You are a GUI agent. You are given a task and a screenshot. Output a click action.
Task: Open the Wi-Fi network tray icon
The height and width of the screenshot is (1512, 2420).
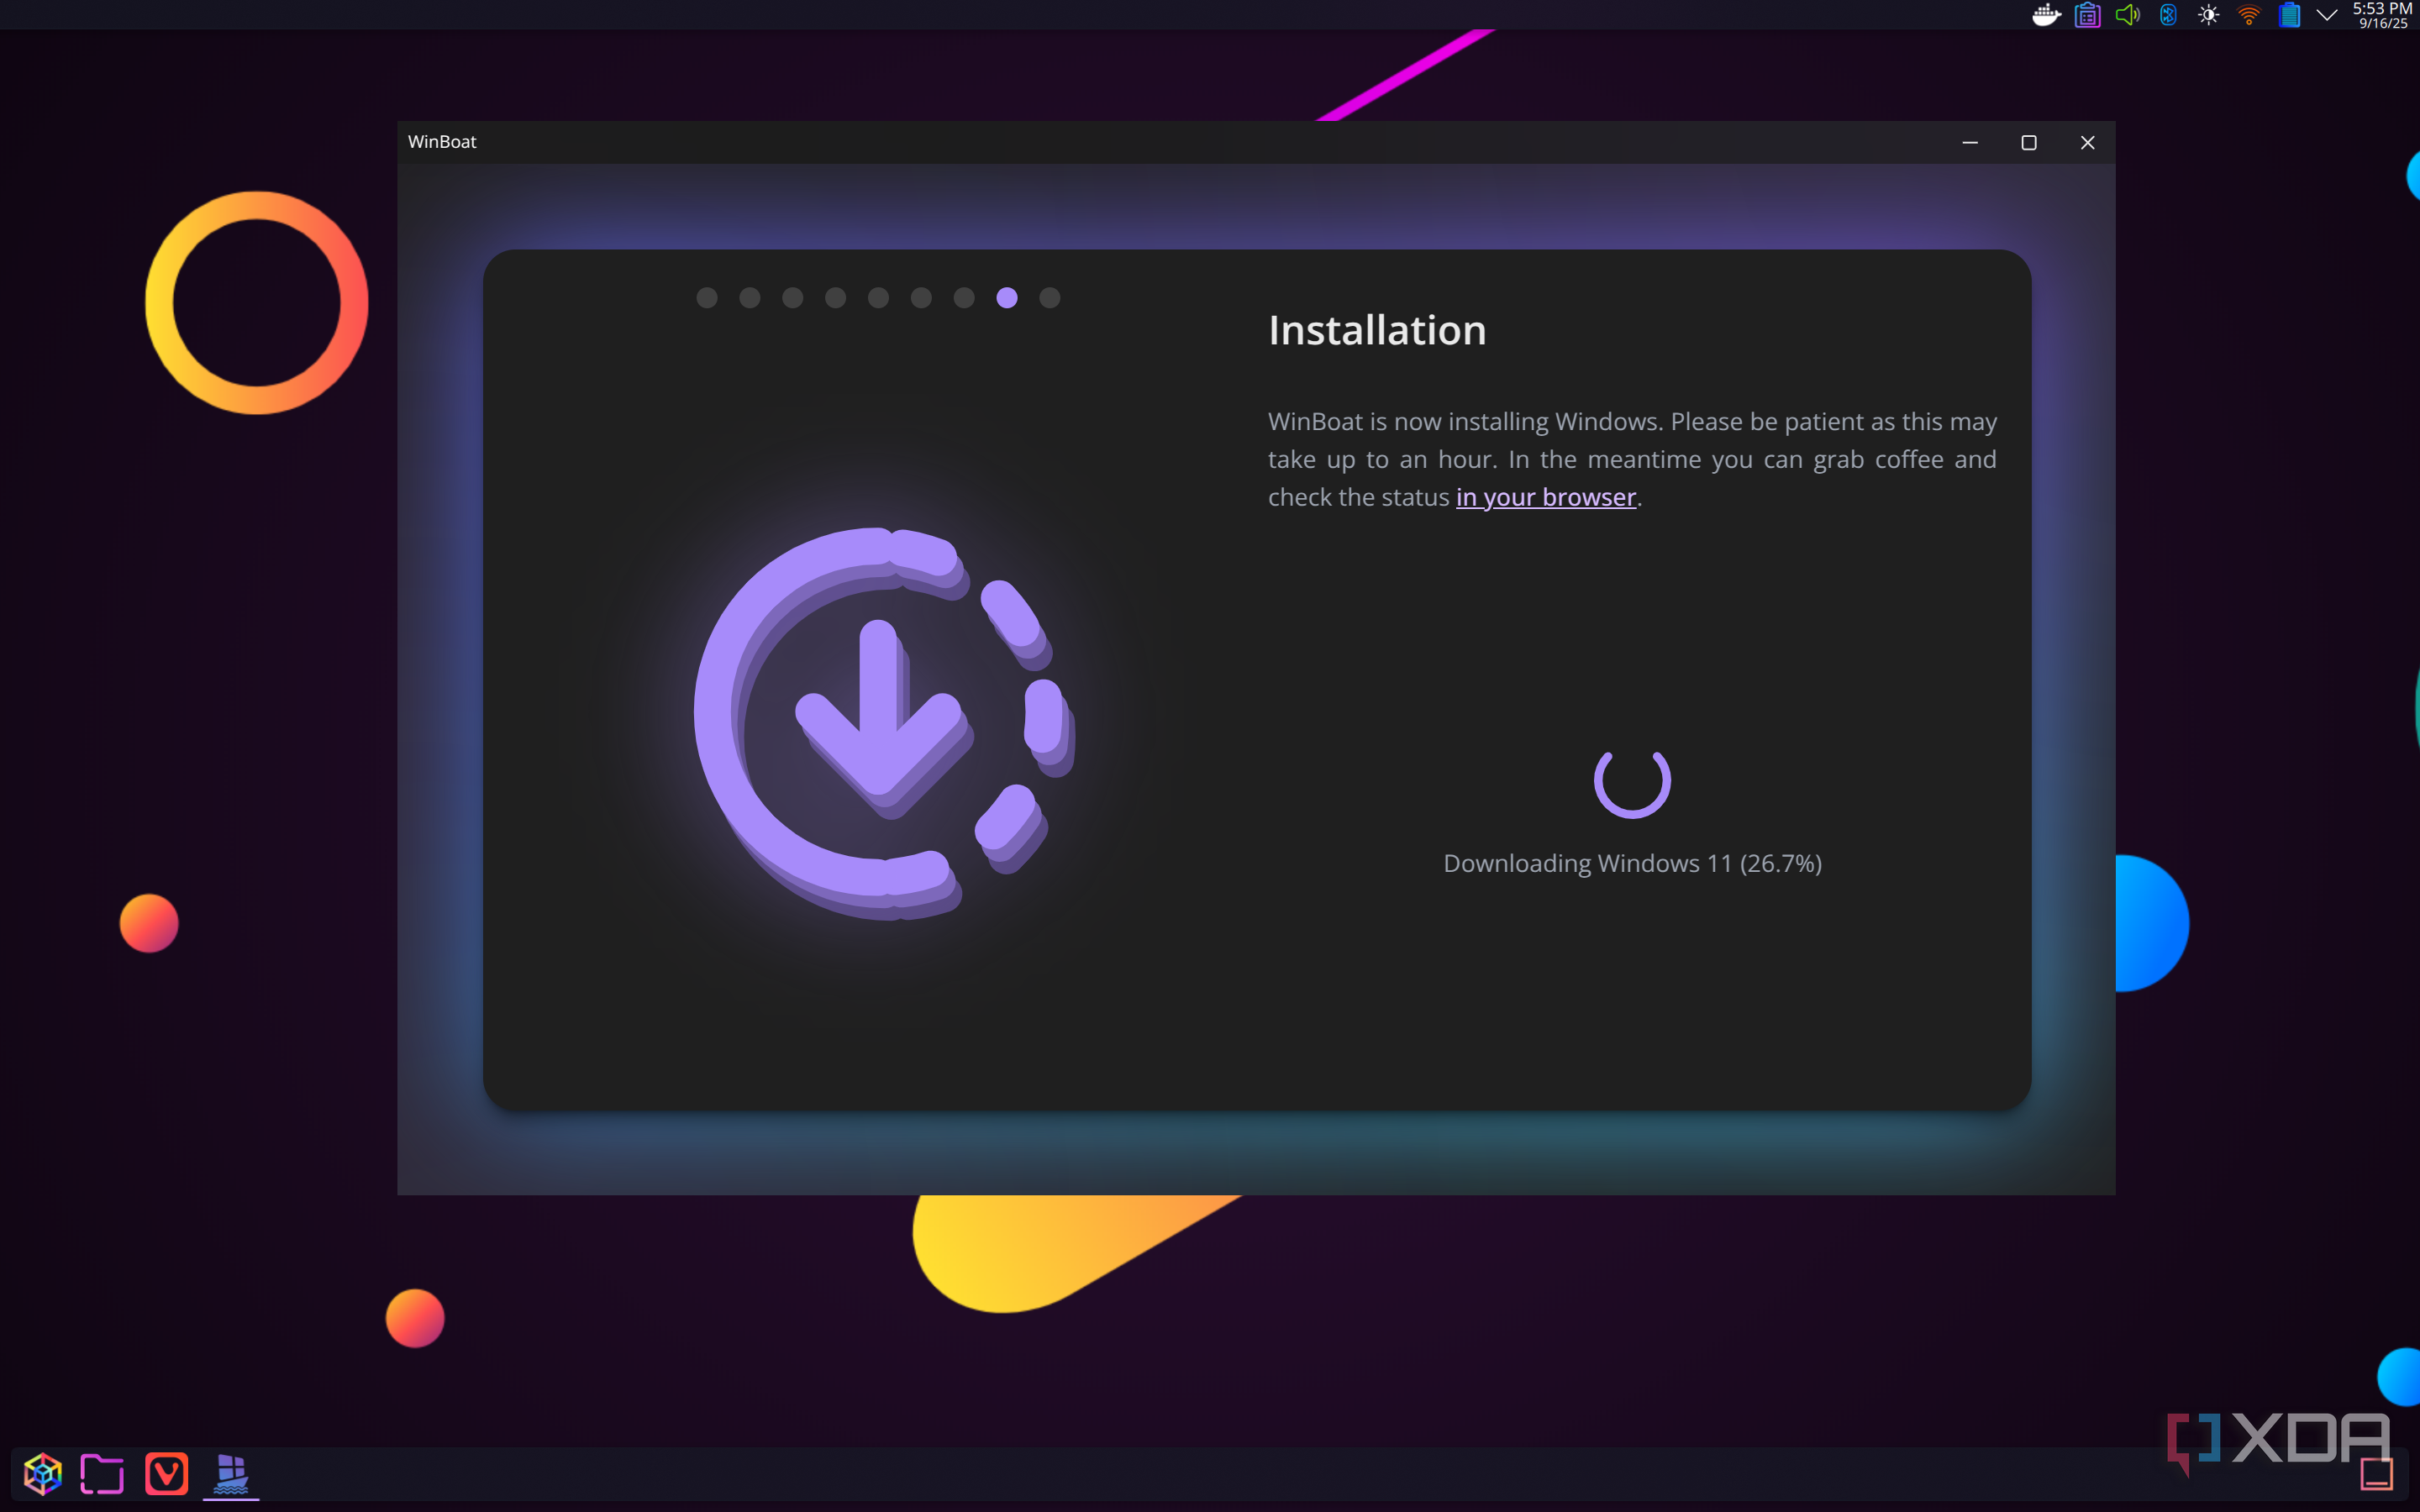(x=2249, y=15)
